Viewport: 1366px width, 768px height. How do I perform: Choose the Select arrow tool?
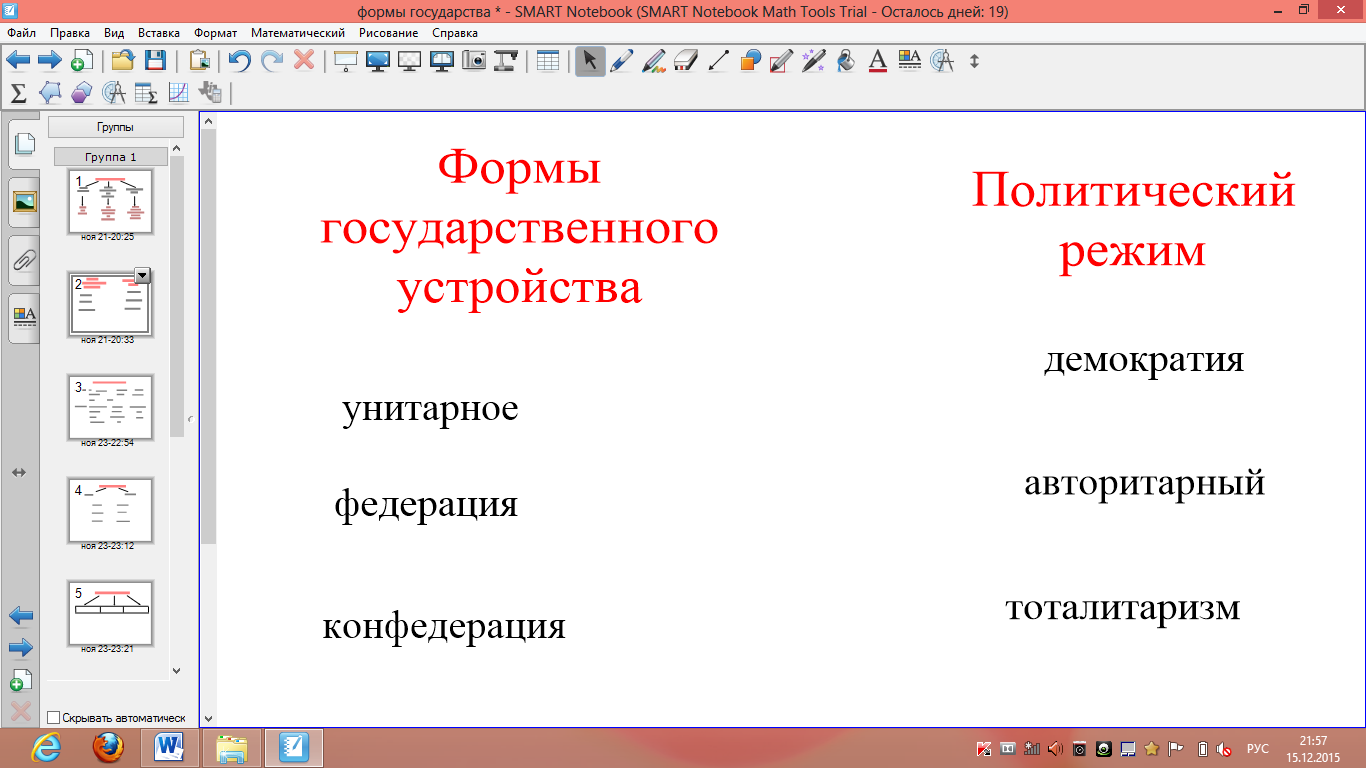tap(590, 60)
